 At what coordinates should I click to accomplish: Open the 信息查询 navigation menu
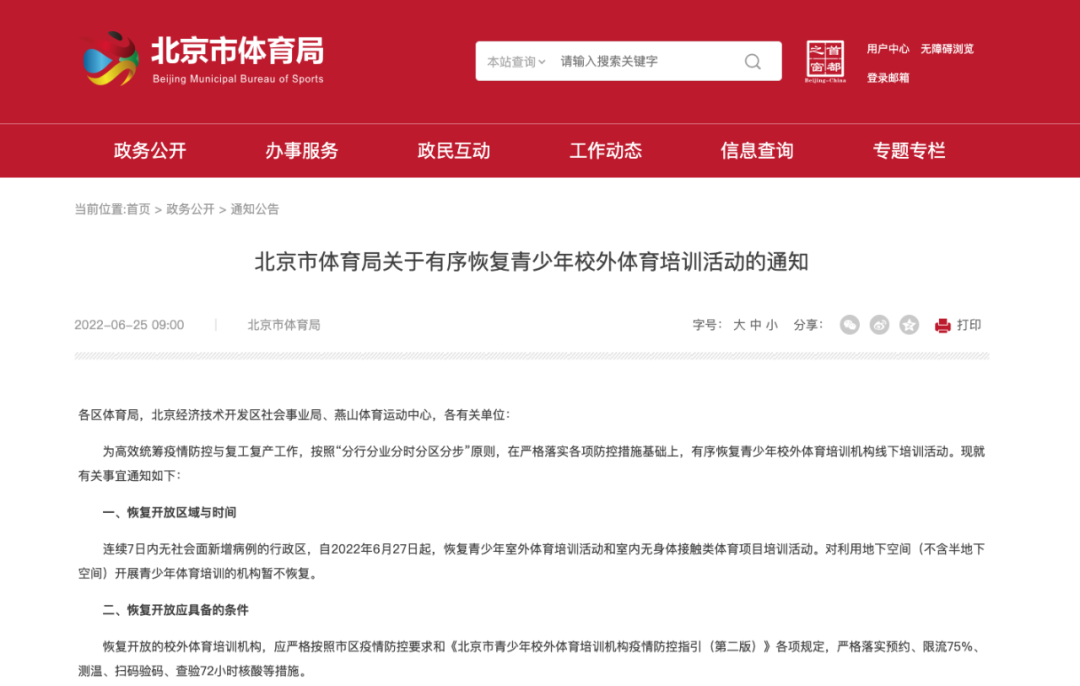(x=757, y=151)
